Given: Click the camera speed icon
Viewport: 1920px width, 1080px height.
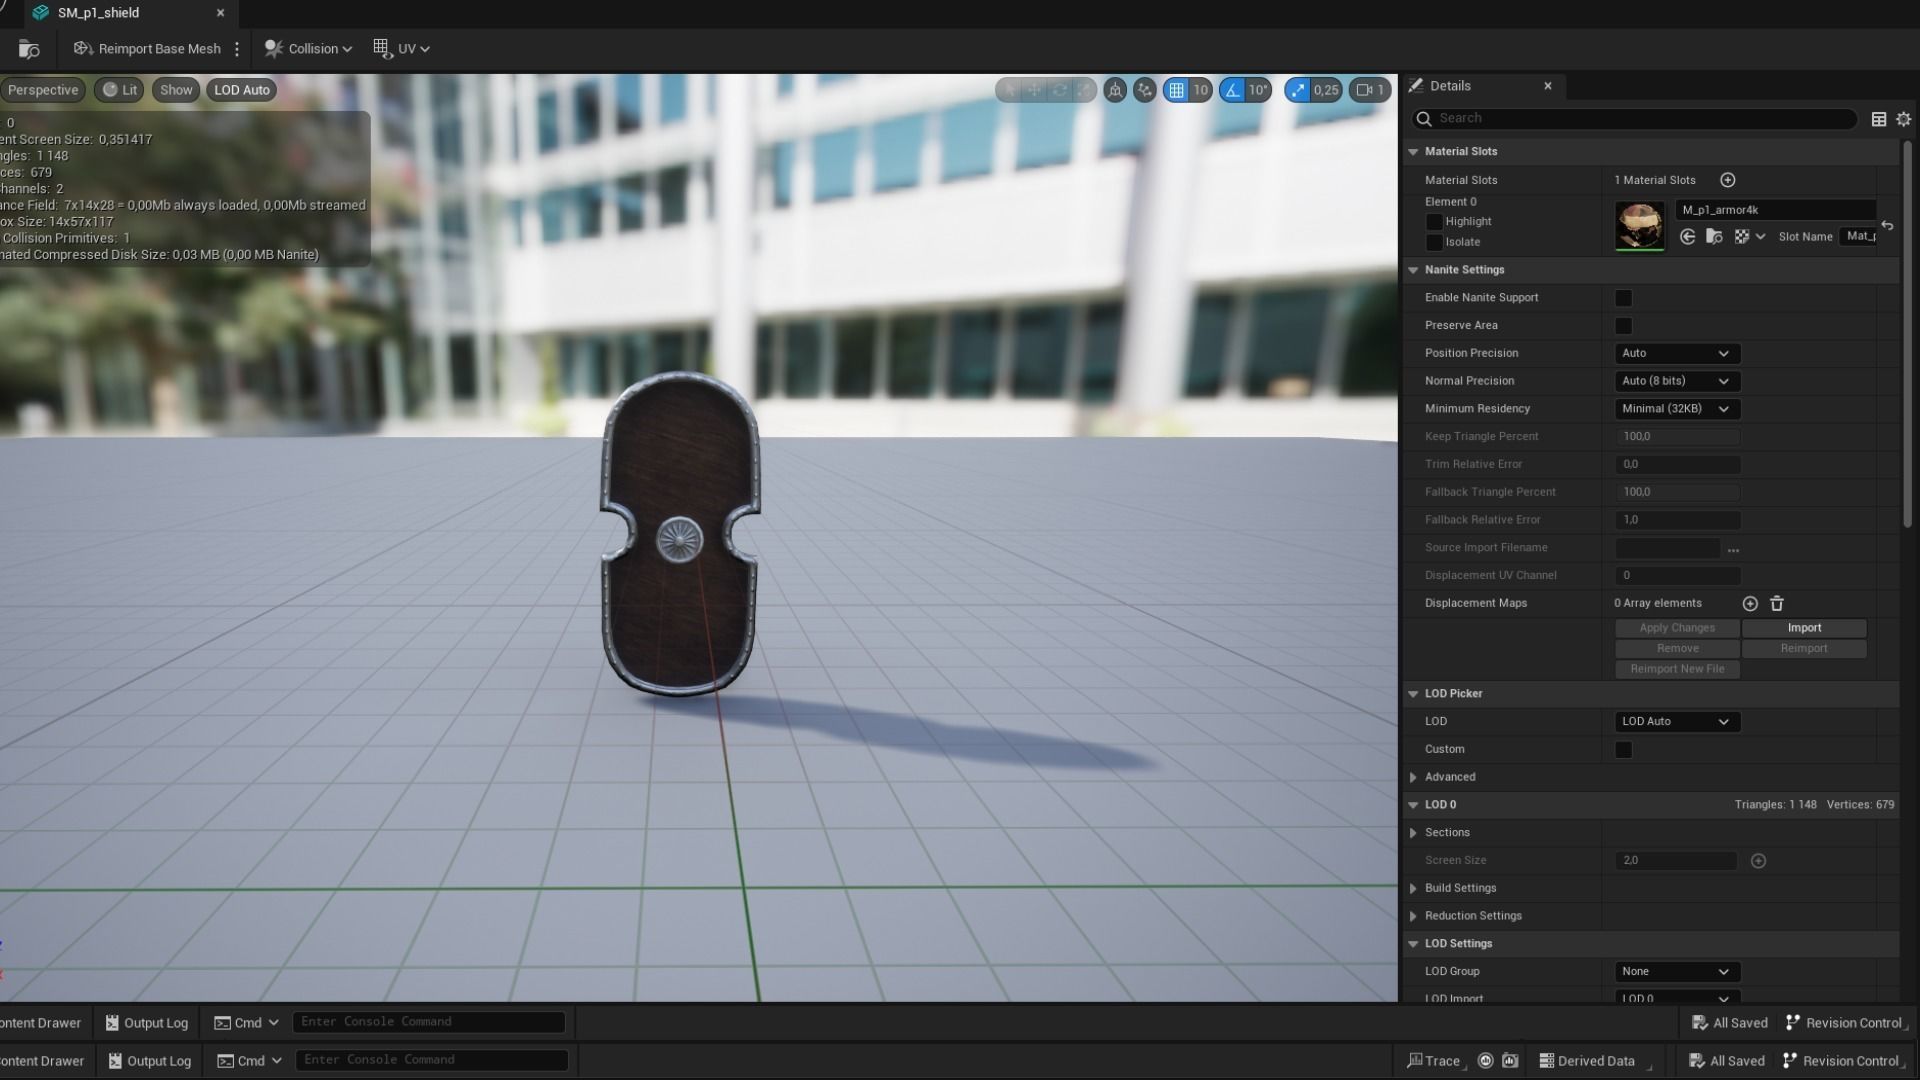Looking at the screenshot, I should (x=1364, y=90).
